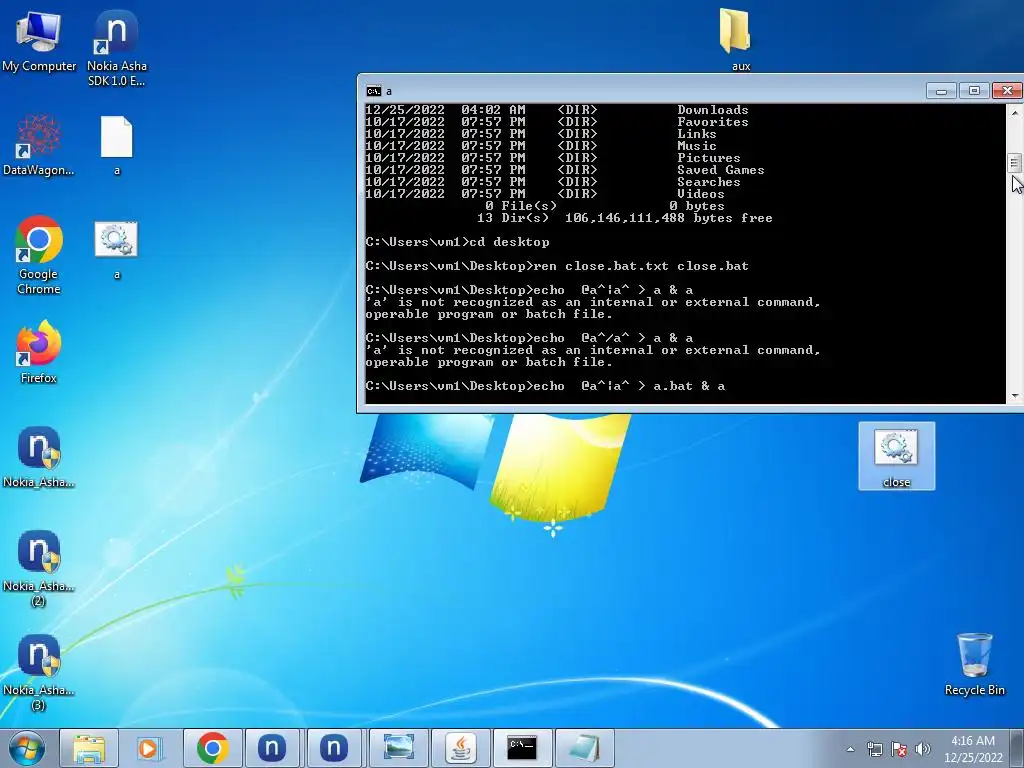
Task: Open Chrome from the taskbar
Action: (x=212, y=748)
